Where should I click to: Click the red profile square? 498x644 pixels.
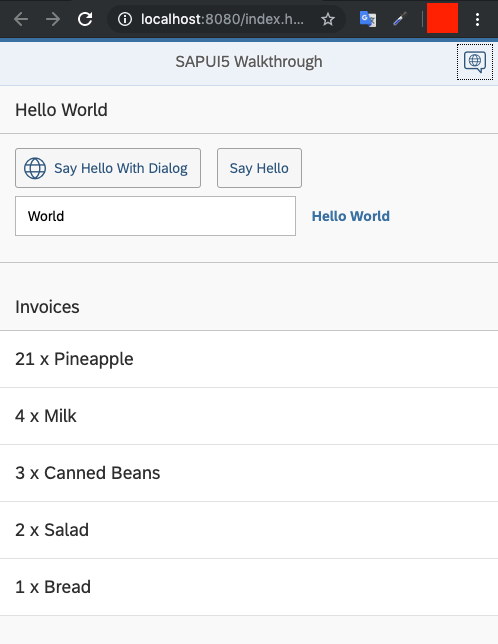click(x=442, y=18)
